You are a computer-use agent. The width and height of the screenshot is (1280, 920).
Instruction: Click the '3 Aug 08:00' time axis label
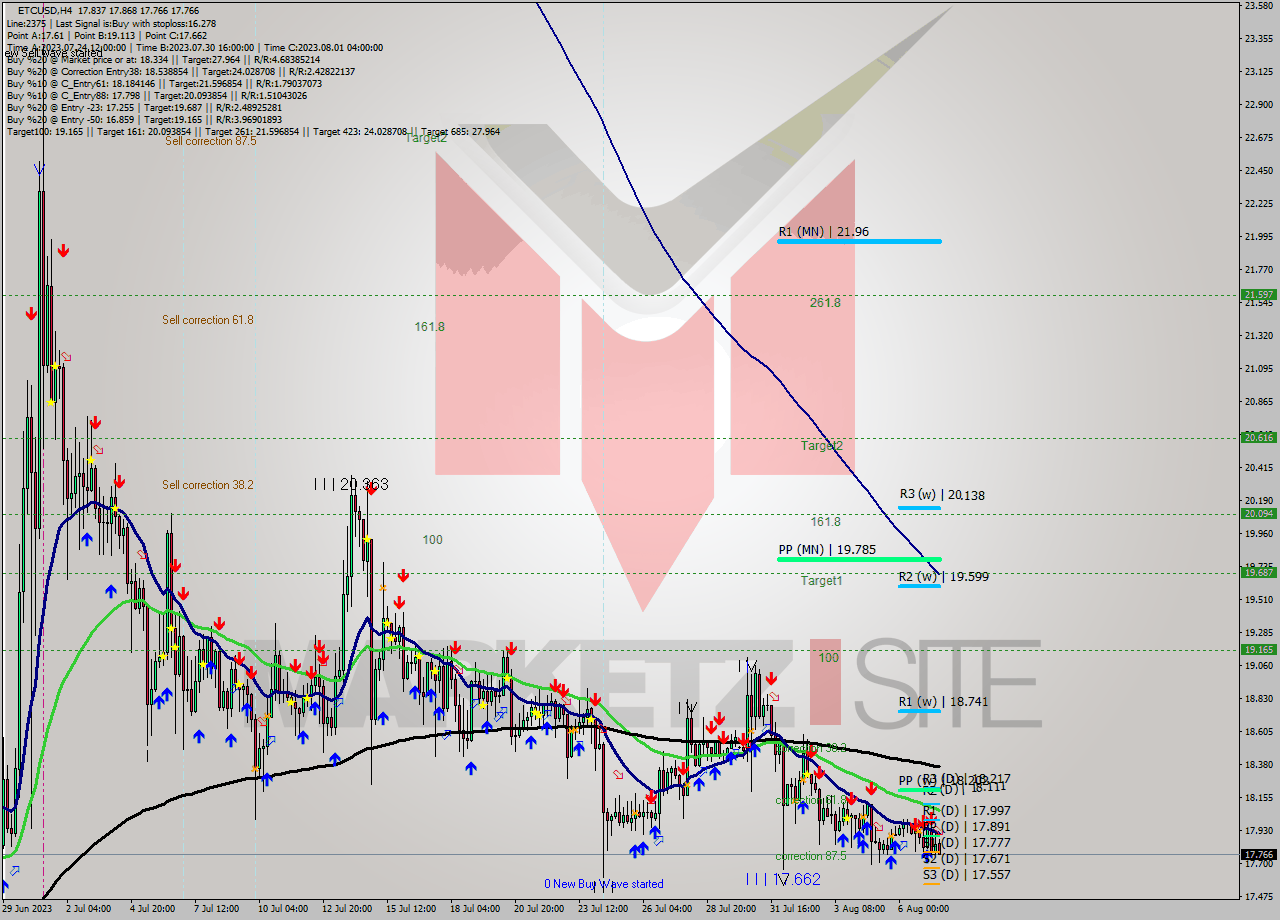pyautogui.click(x=859, y=909)
